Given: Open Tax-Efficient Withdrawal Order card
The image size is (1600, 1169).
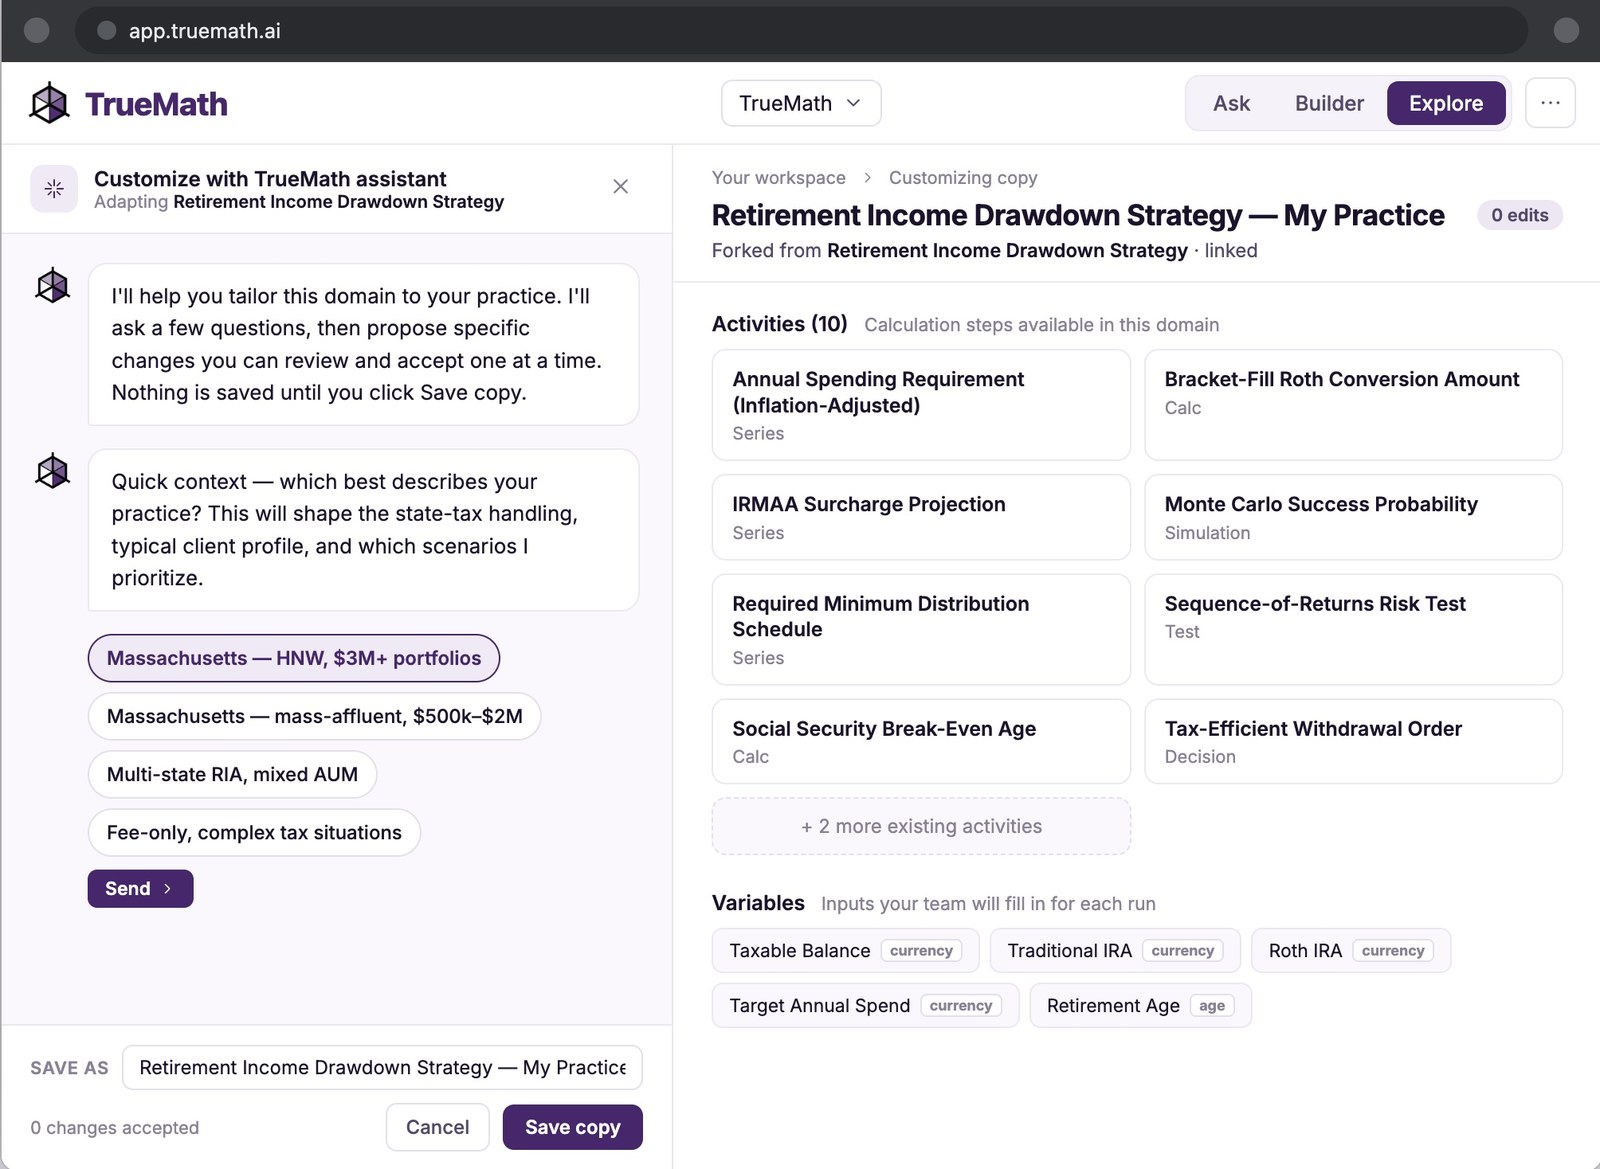Looking at the screenshot, I should click(1353, 741).
